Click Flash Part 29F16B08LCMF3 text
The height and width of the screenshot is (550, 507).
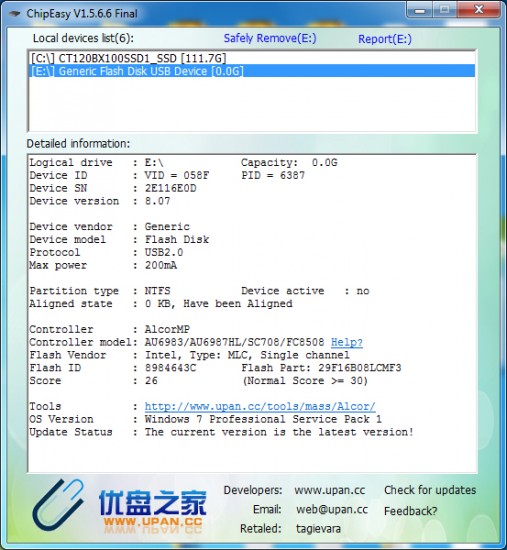(x=321, y=368)
